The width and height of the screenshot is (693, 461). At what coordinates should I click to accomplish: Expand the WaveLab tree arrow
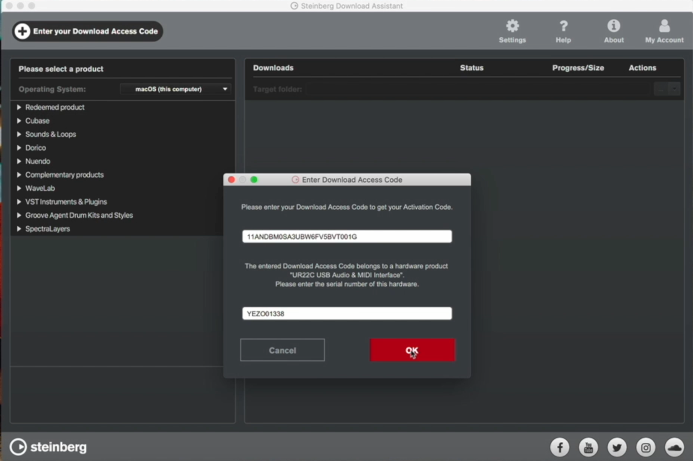19,188
